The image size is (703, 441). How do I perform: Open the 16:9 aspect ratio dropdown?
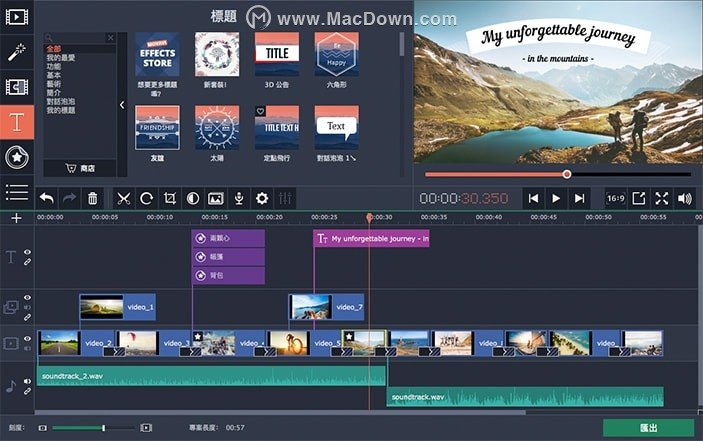(616, 198)
